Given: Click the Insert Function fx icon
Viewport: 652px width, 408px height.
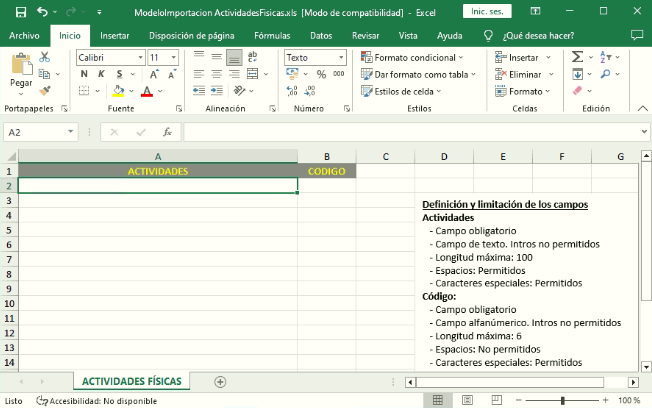Looking at the screenshot, I should pos(167,132).
